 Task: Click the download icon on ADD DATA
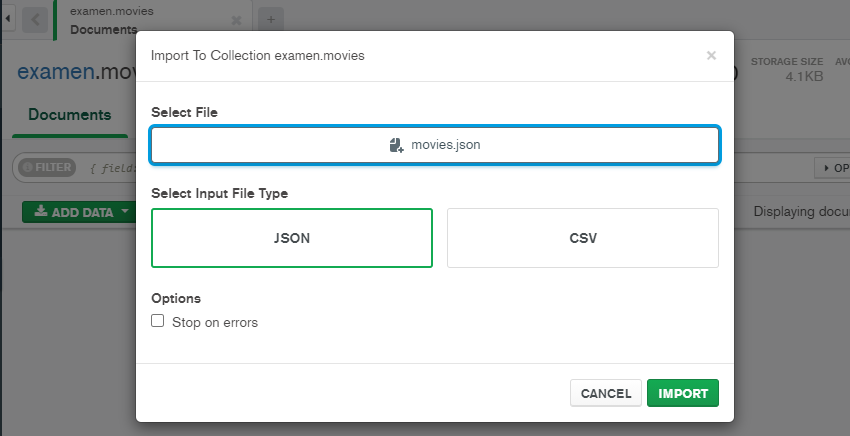(x=41, y=211)
